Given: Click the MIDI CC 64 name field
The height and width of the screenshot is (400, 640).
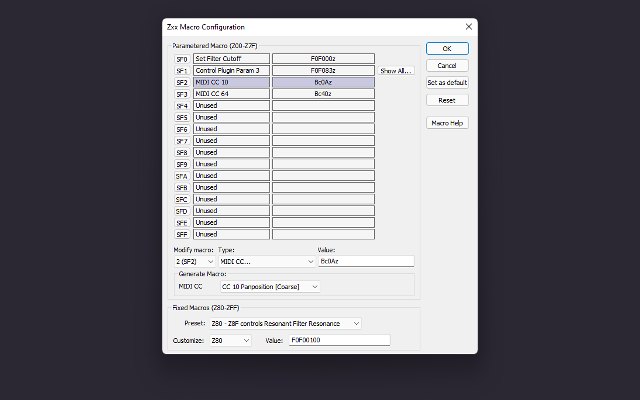Looking at the screenshot, I should point(231,94).
